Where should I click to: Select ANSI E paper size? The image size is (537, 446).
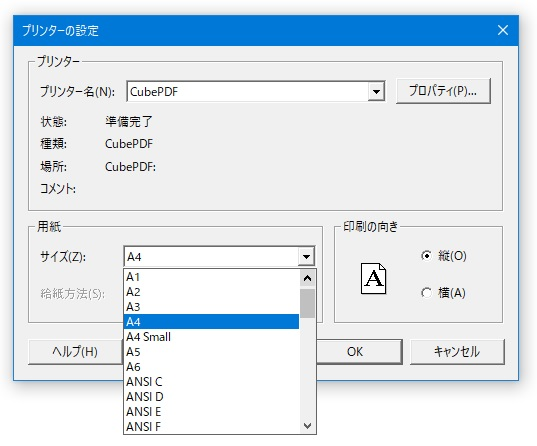[x=211, y=411]
